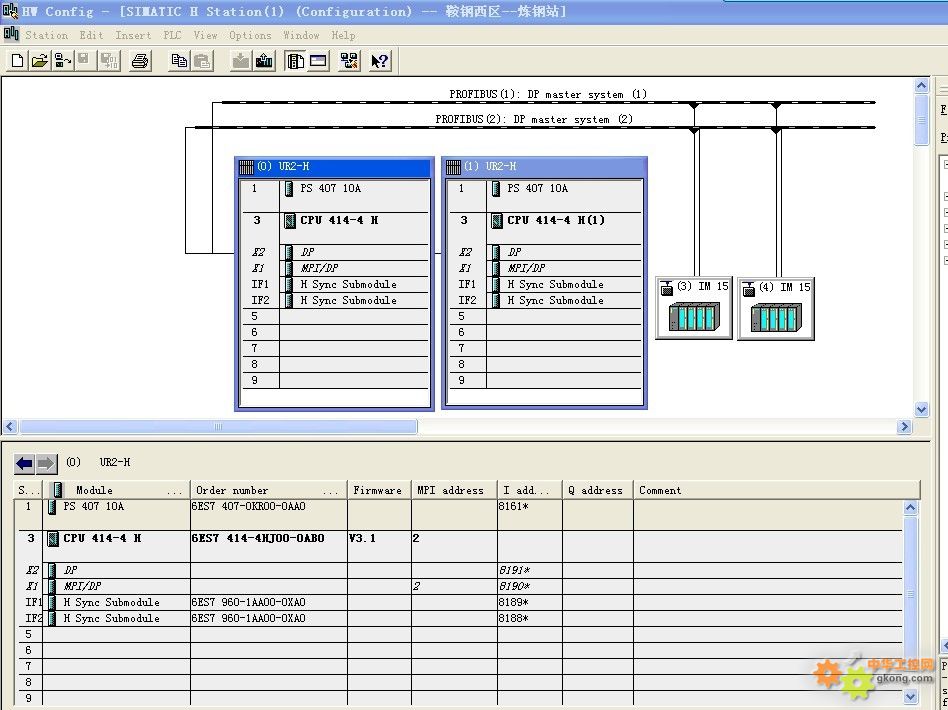Click the (0) UR2-H rack title bar
948x710 pixels.
pos(334,167)
